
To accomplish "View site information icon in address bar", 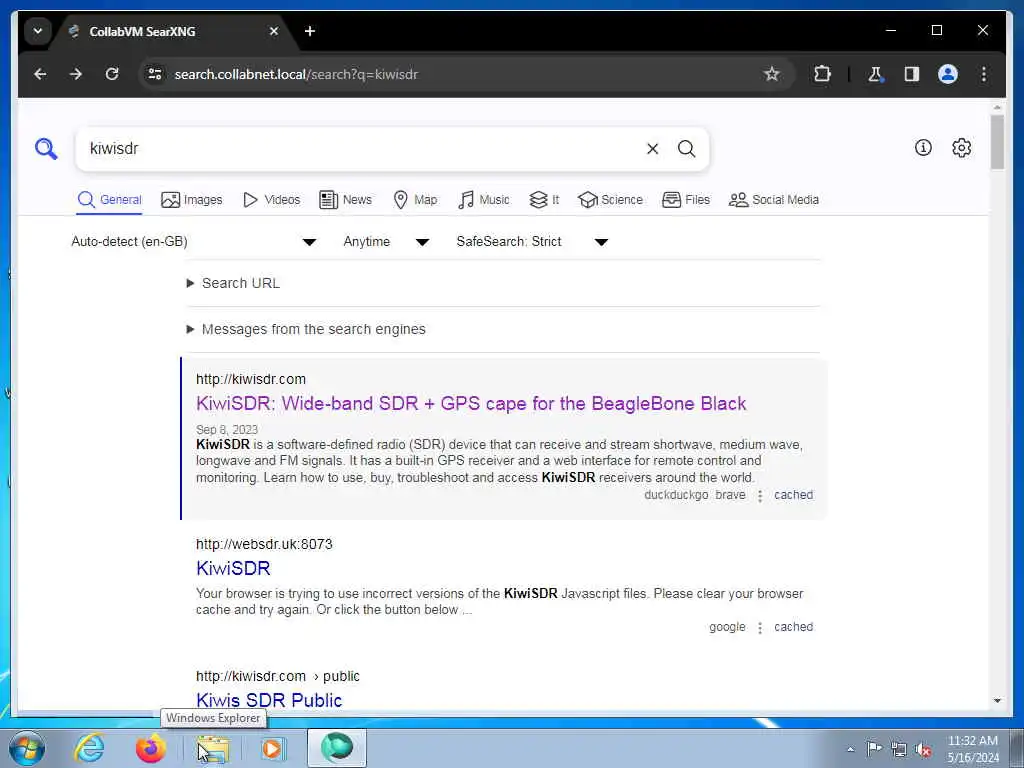I will (155, 74).
